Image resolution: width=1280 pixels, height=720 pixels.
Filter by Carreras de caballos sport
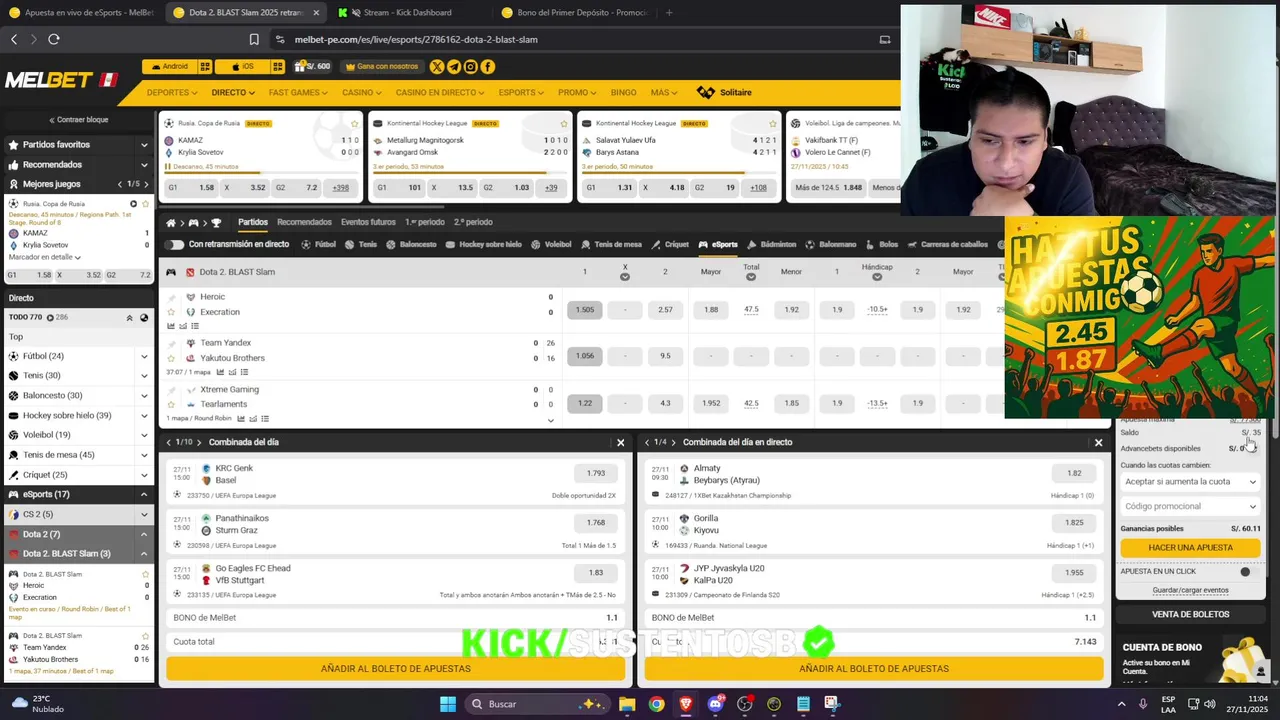tap(947, 244)
